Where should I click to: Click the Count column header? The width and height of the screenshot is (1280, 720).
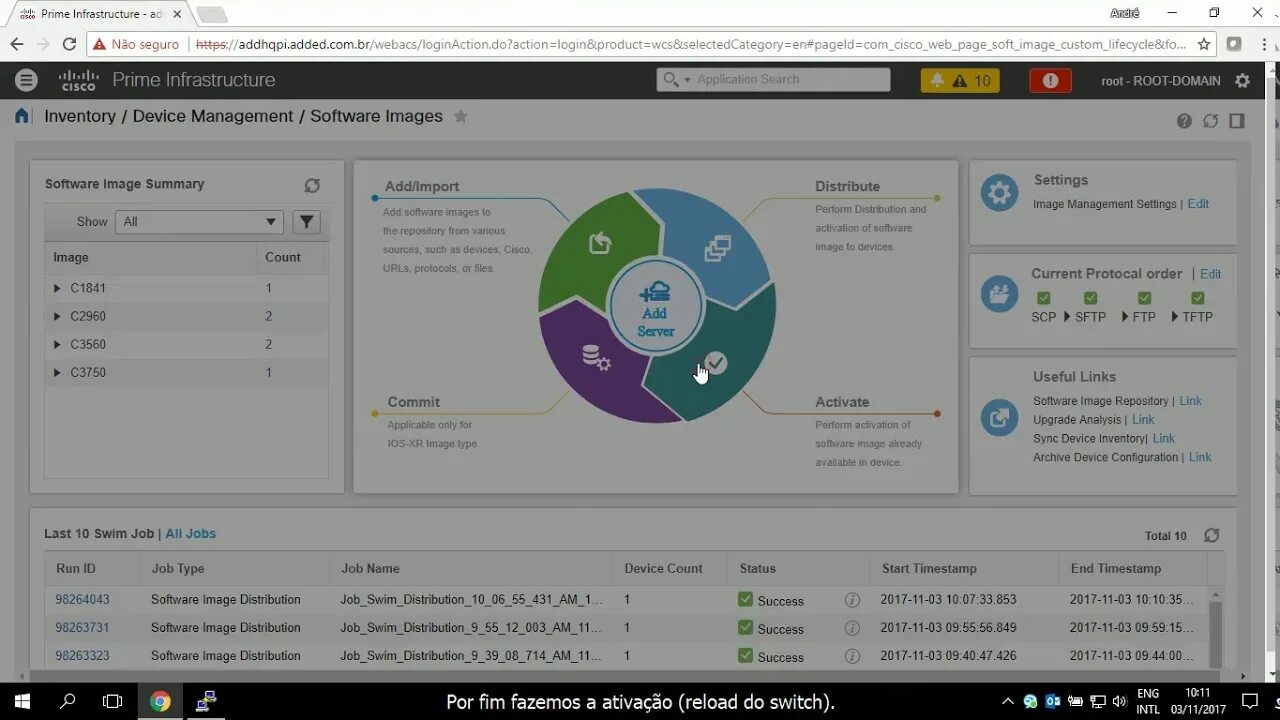click(292, 257)
